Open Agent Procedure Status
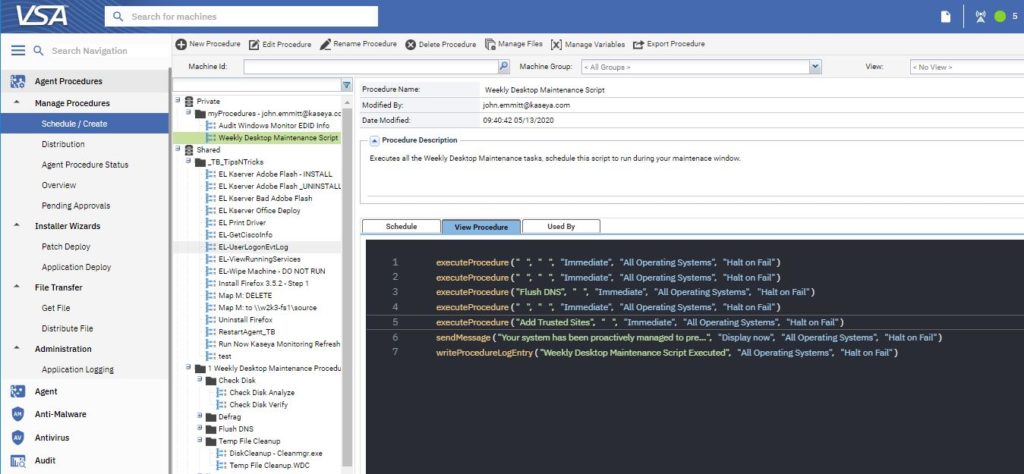This screenshot has width=1024, height=474. coord(85,165)
